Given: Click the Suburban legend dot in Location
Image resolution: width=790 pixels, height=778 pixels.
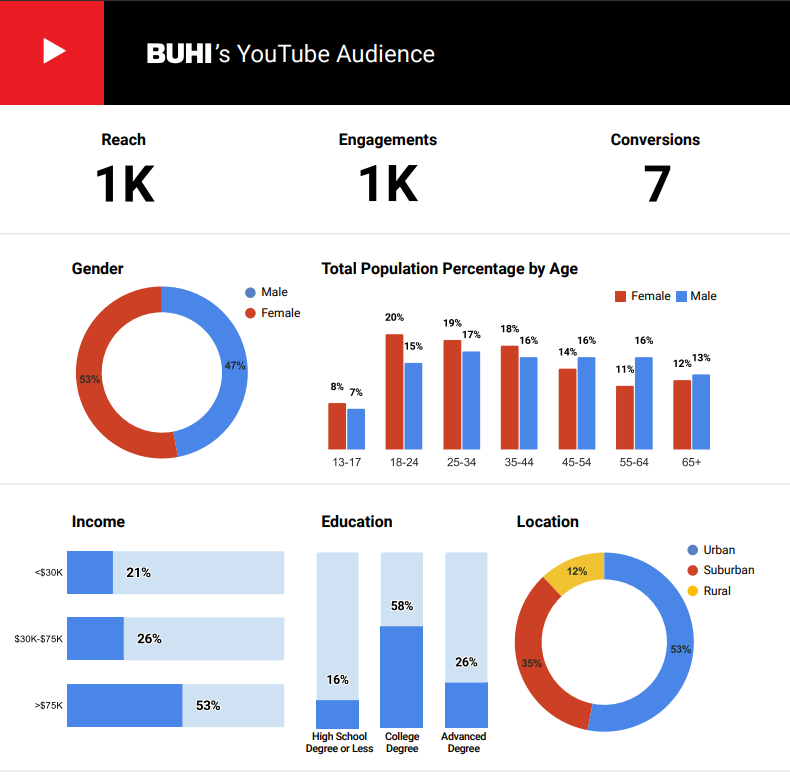Looking at the screenshot, I should (x=693, y=570).
